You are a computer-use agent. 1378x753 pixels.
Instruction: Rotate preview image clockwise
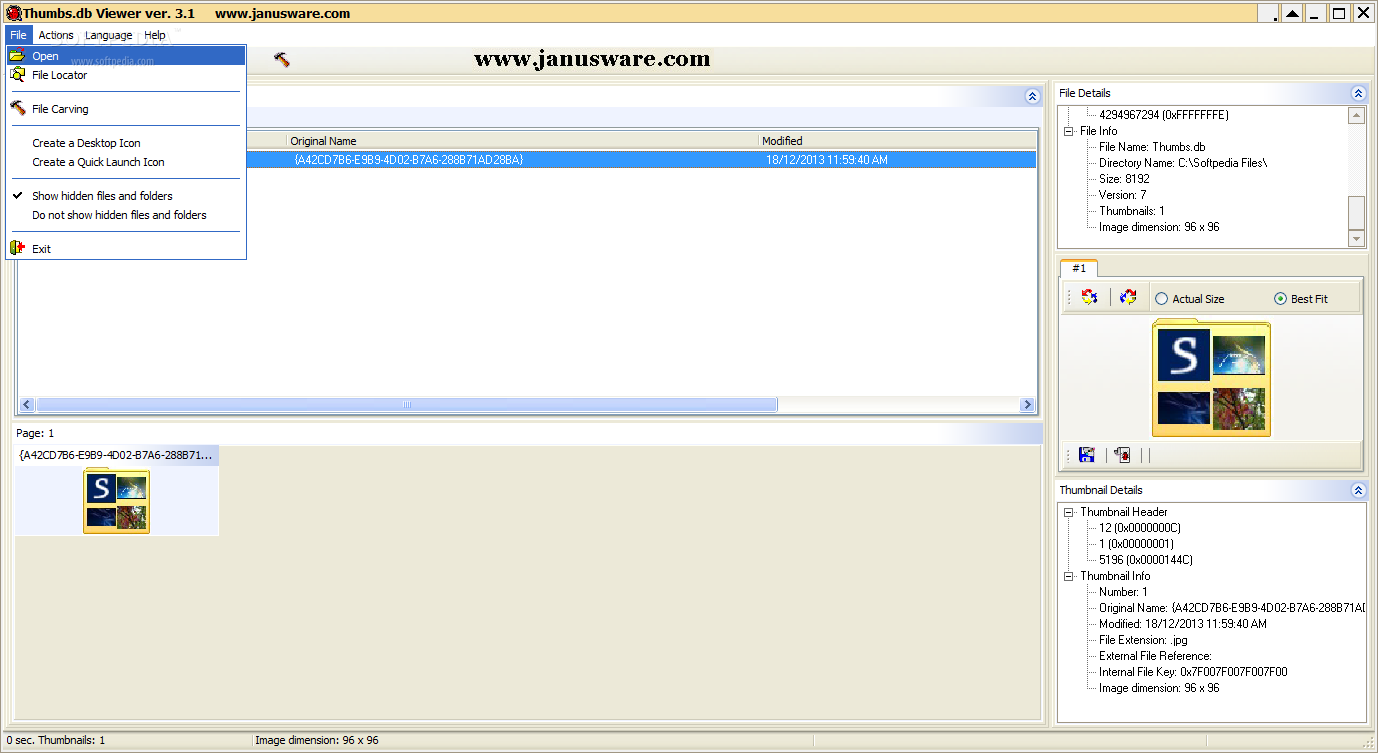1128,297
